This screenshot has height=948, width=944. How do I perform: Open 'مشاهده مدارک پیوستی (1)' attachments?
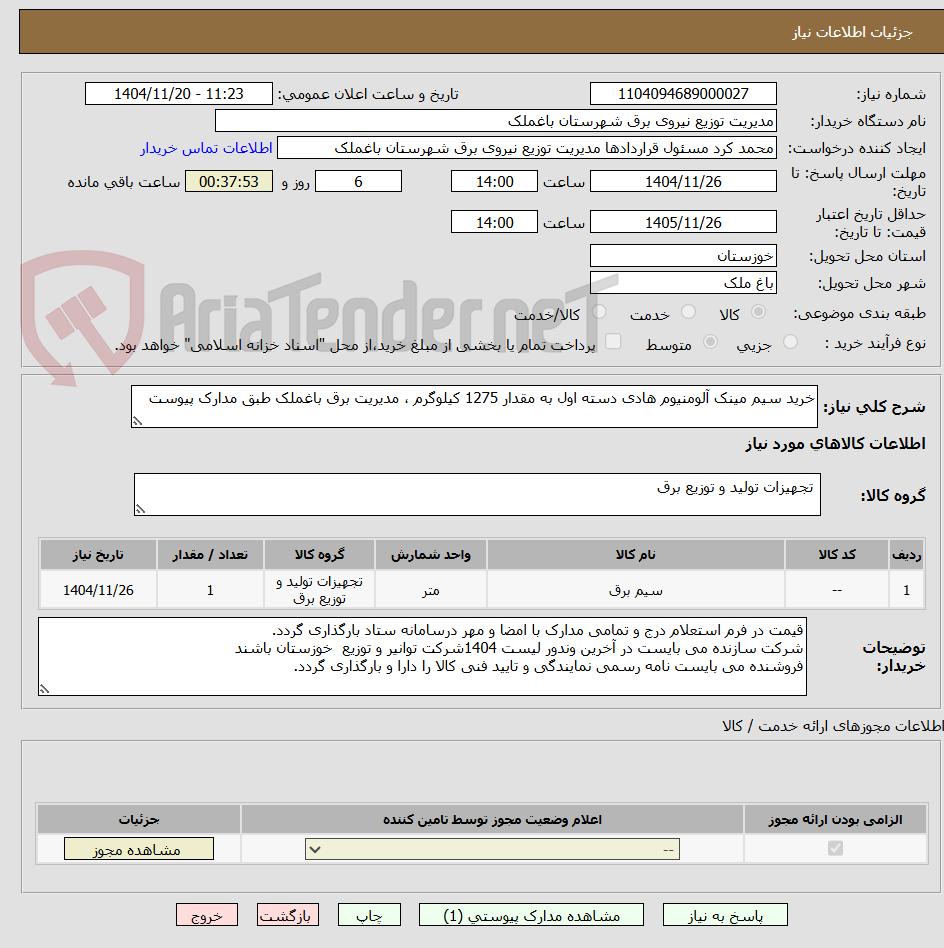click(531, 915)
